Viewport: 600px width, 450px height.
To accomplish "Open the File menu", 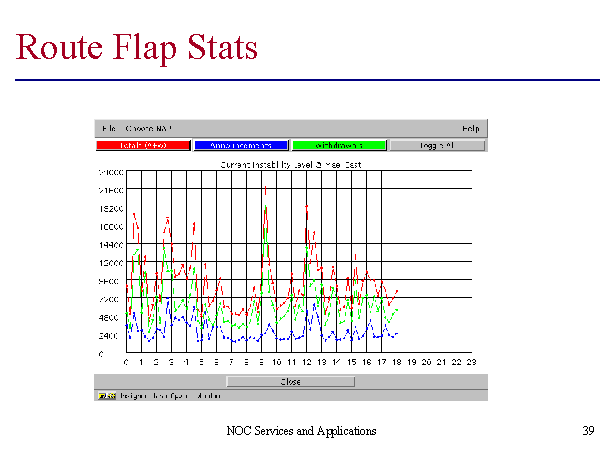I will [x=108, y=129].
